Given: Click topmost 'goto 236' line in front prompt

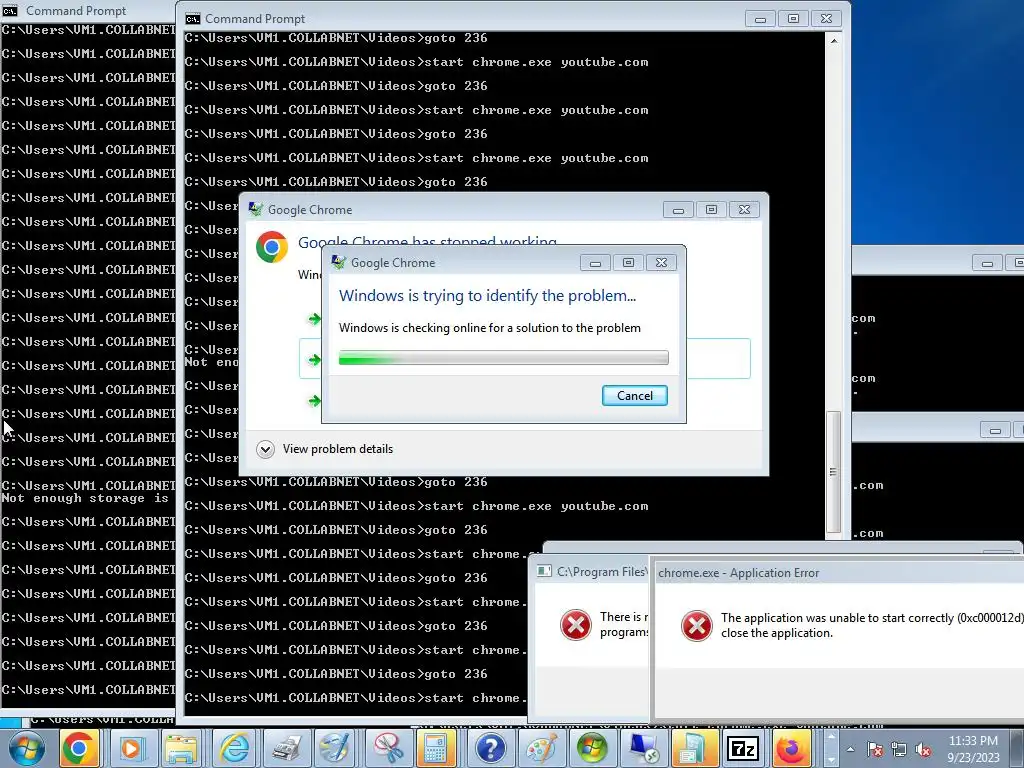Looking at the screenshot, I should coord(455,38).
